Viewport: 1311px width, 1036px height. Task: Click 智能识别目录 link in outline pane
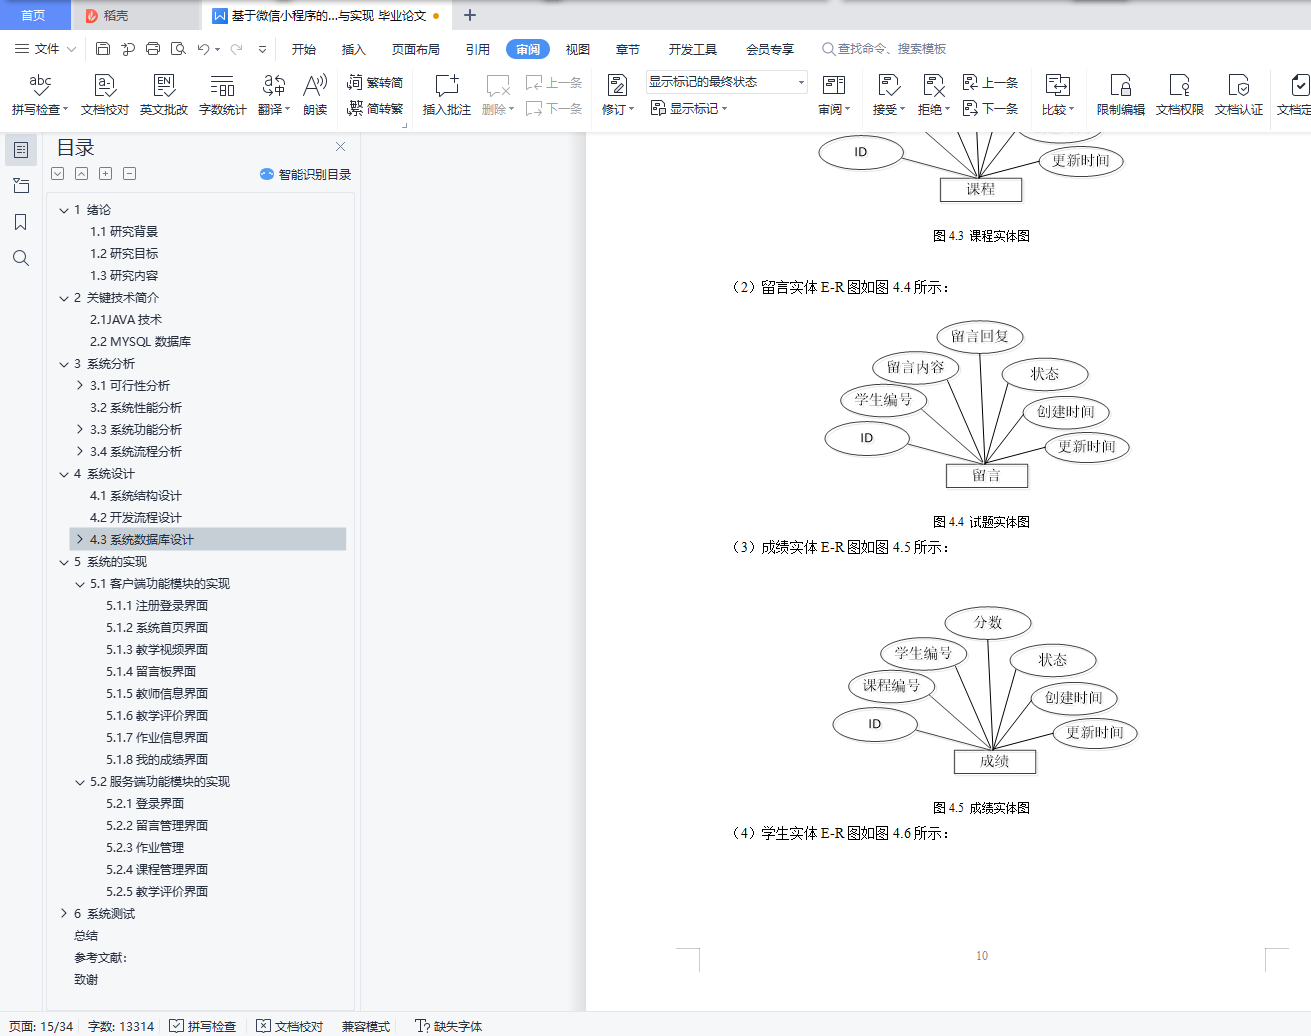[x=306, y=174]
